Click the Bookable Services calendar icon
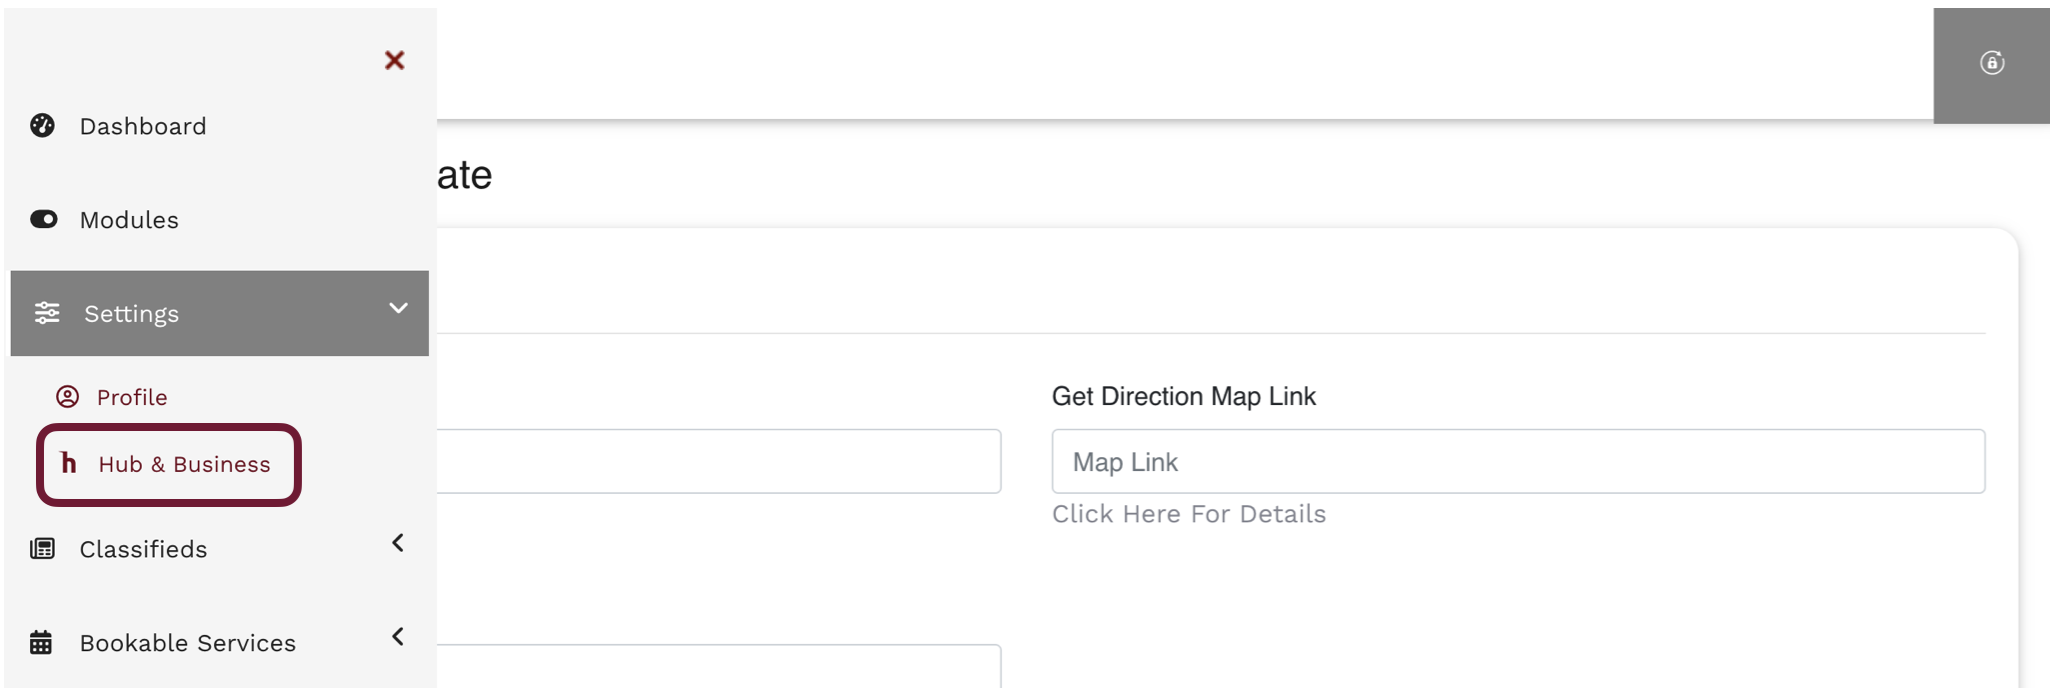The image size is (2050, 698). point(41,642)
